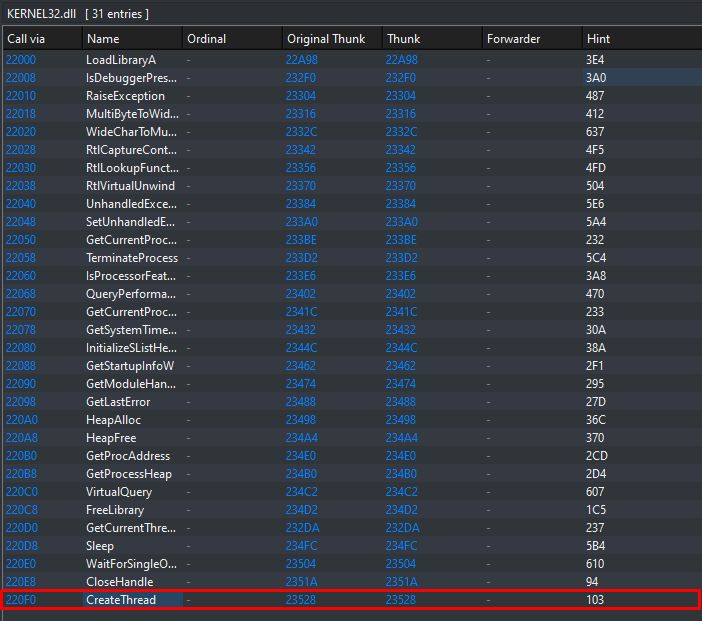The image size is (702, 621).
Task: Open call via address 22000
Action: pyautogui.click(x=21, y=60)
